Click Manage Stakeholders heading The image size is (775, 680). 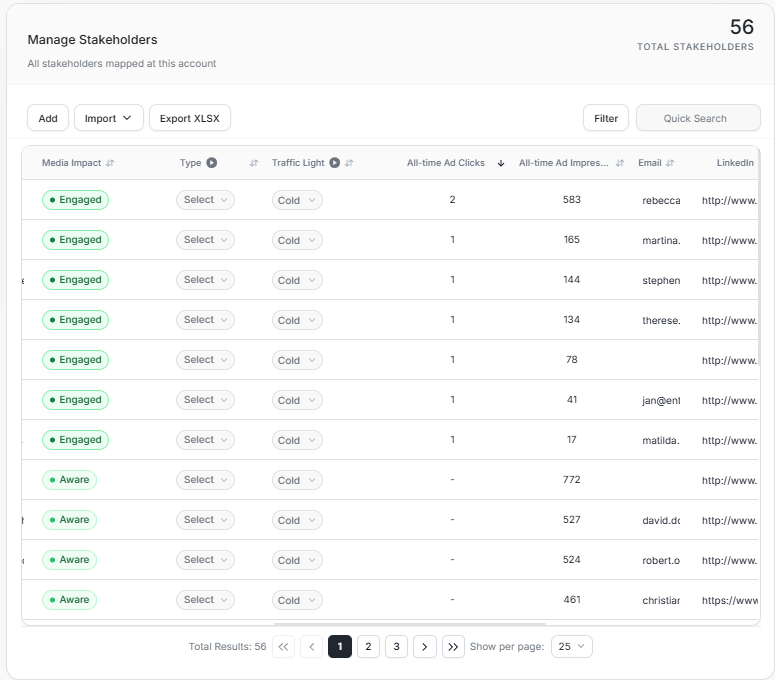pyautogui.click(x=92, y=40)
